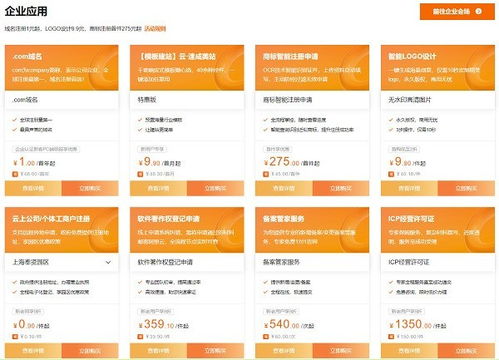The image size is (499, 360).
Task: Click the orange enterprise venue button at top
Action: coord(457,12)
